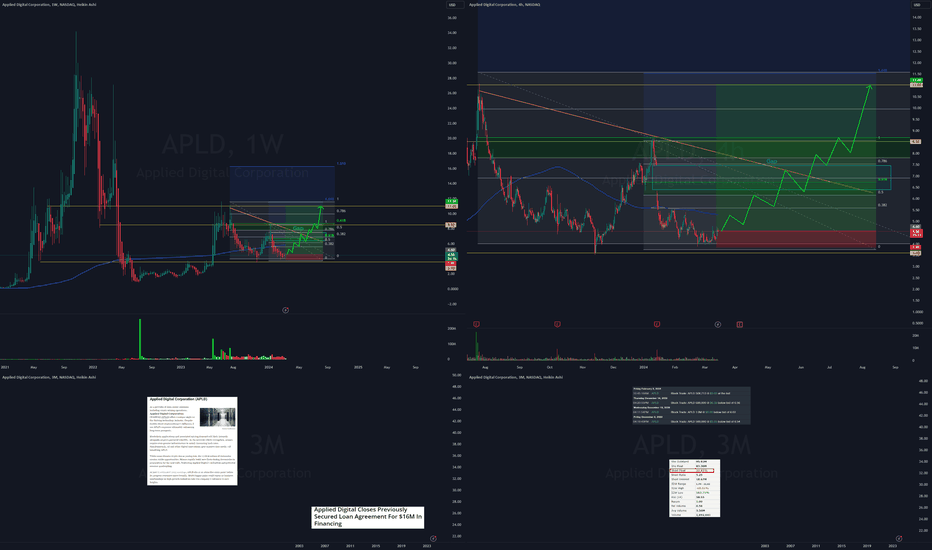Click the lightning icon on the weekly chart
This screenshot has height=550, width=932.
pyautogui.click(x=285, y=310)
